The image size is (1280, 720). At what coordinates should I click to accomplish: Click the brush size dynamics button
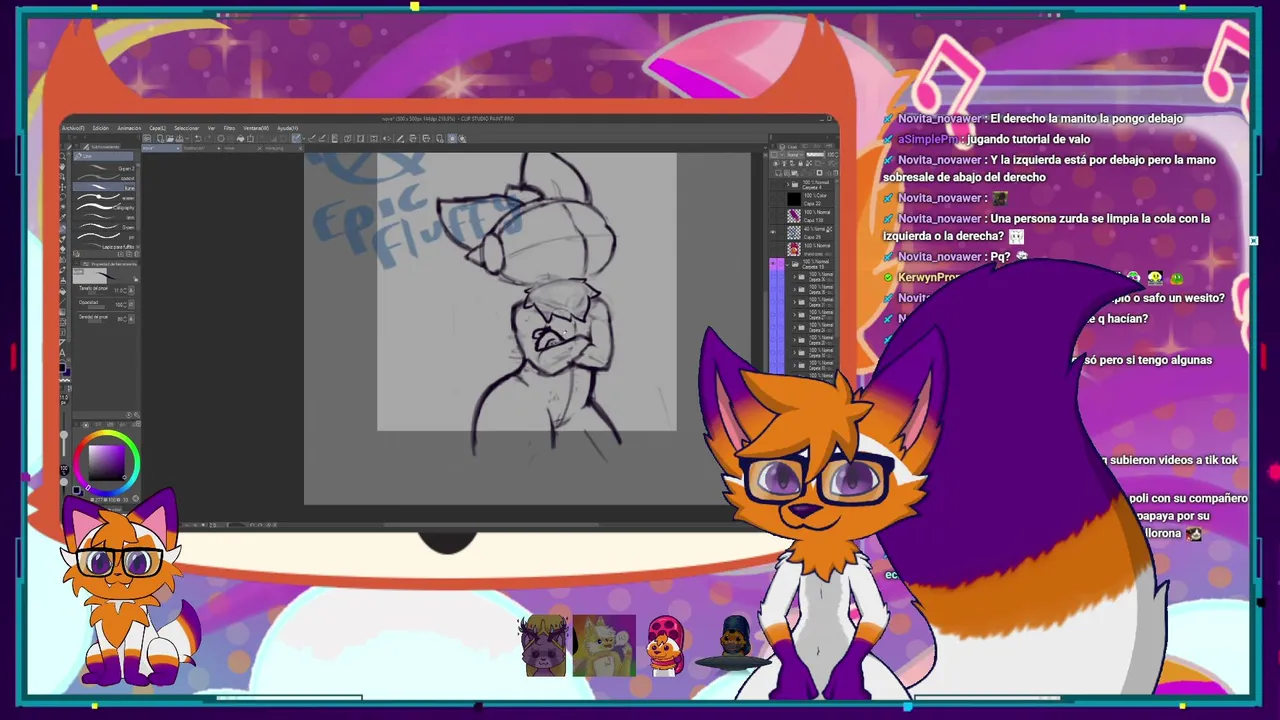tap(131, 291)
